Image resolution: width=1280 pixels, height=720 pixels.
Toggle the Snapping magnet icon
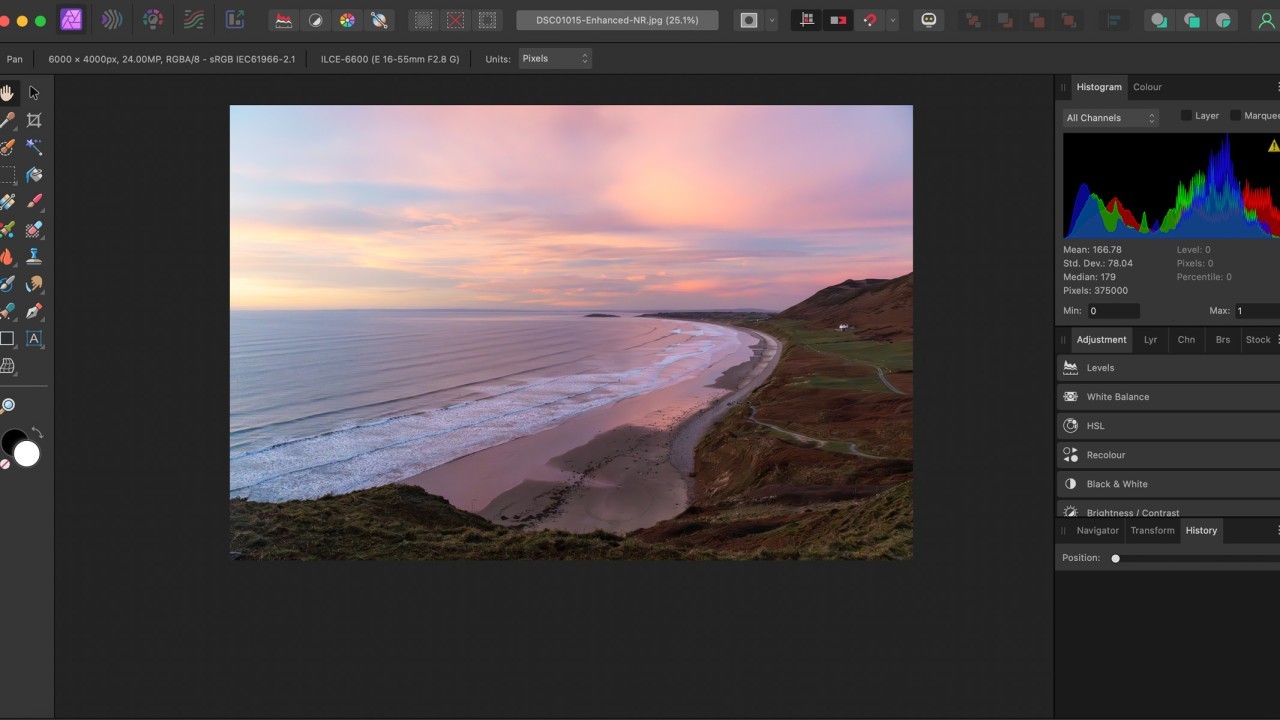[870, 20]
